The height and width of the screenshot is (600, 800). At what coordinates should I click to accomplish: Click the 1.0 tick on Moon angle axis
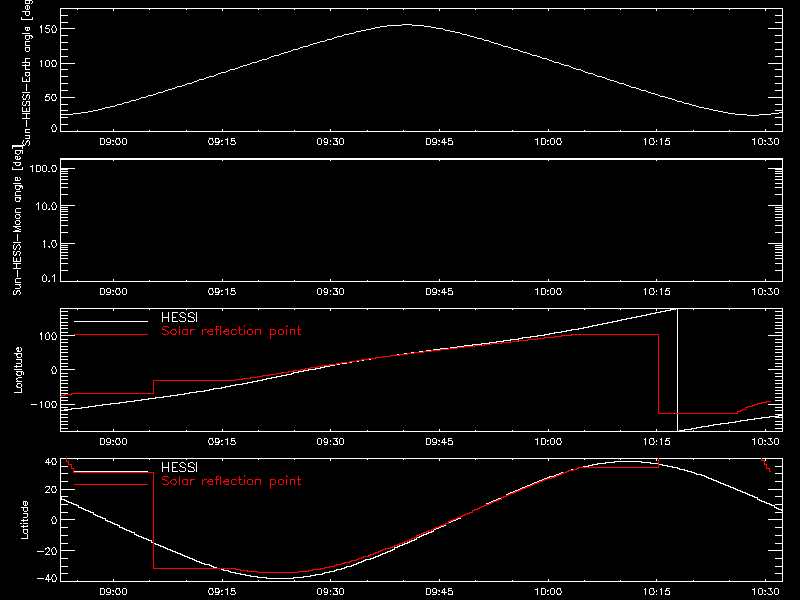click(49, 244)
